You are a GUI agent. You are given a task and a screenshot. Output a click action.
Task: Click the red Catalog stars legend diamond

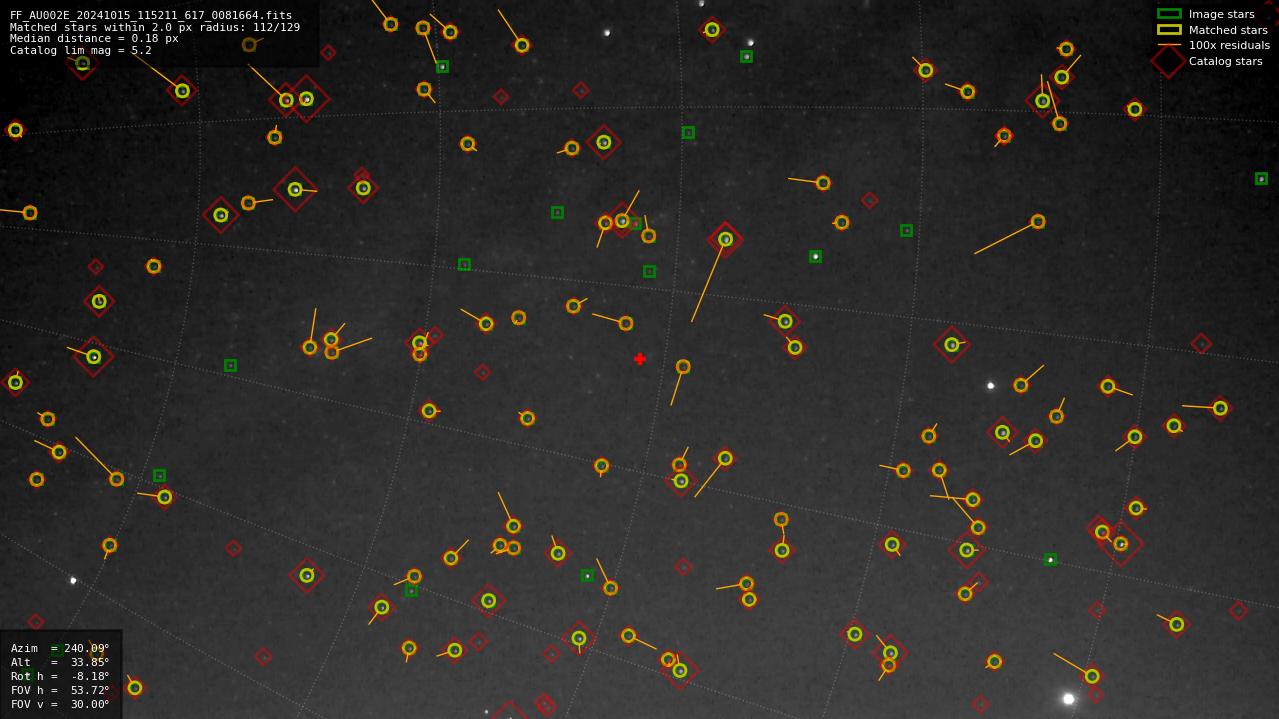point(1168,61)
